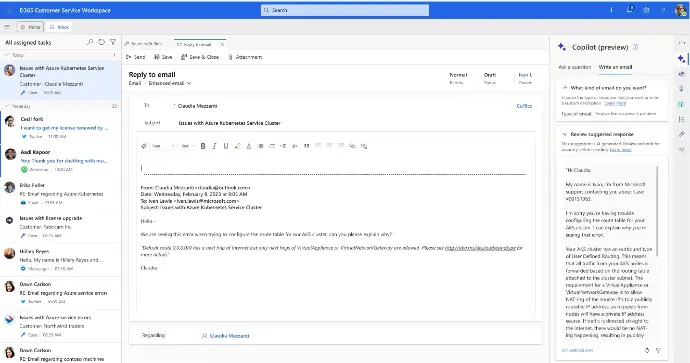
Task: Open the Claudia Mezzanti Regarding link
Action: click(x=229, y=335)
